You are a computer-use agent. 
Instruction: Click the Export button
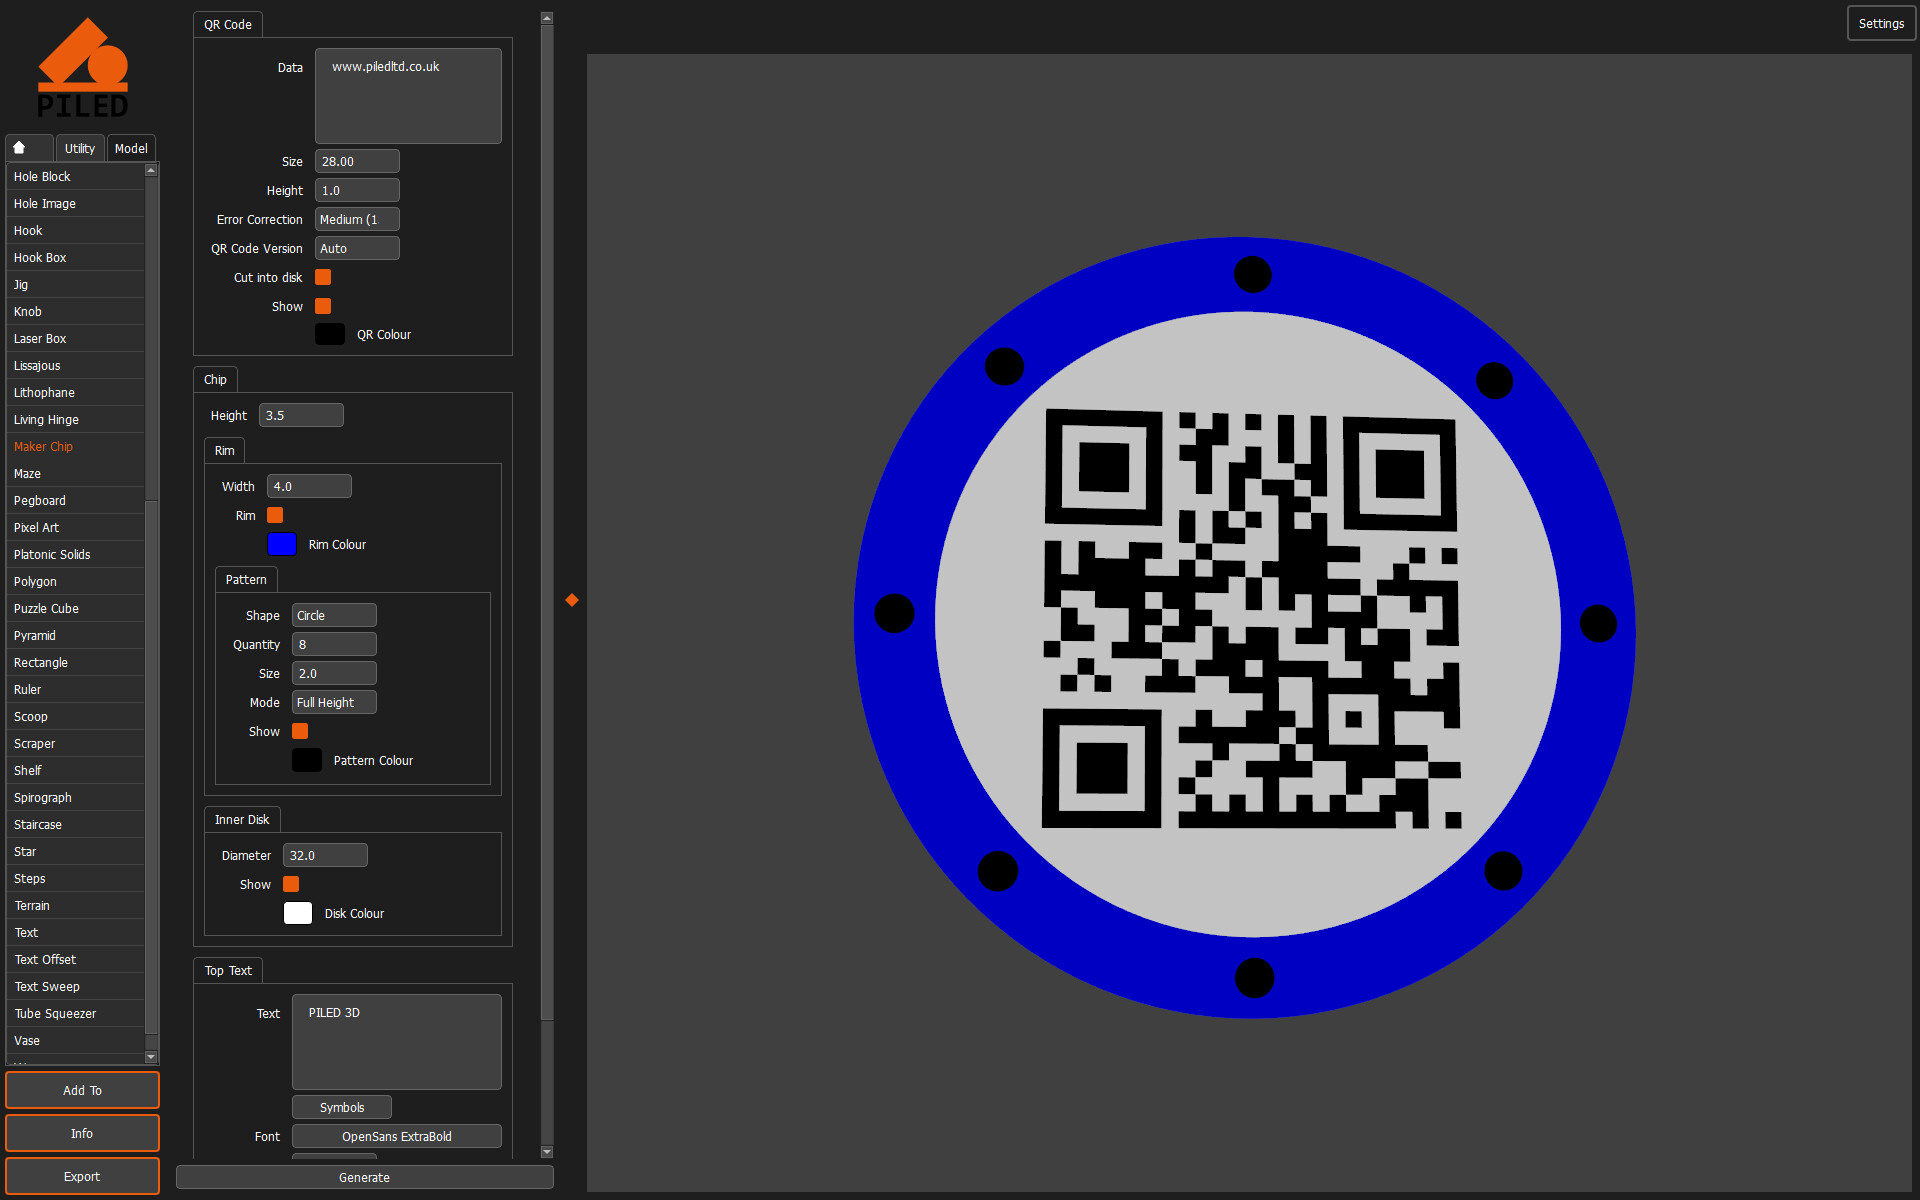coord(82,1176)
